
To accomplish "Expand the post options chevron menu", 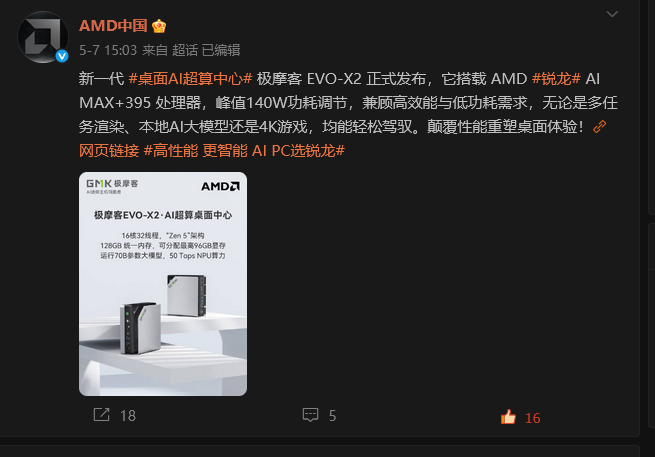I will pyautogui.click(x=612, y=14).
